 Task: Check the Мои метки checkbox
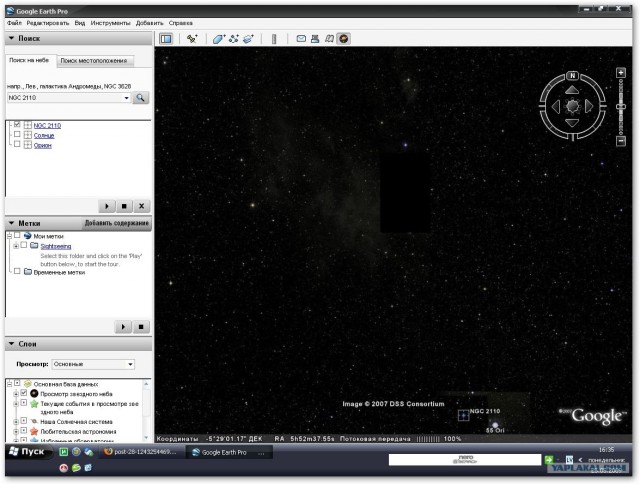pos(17,235)
